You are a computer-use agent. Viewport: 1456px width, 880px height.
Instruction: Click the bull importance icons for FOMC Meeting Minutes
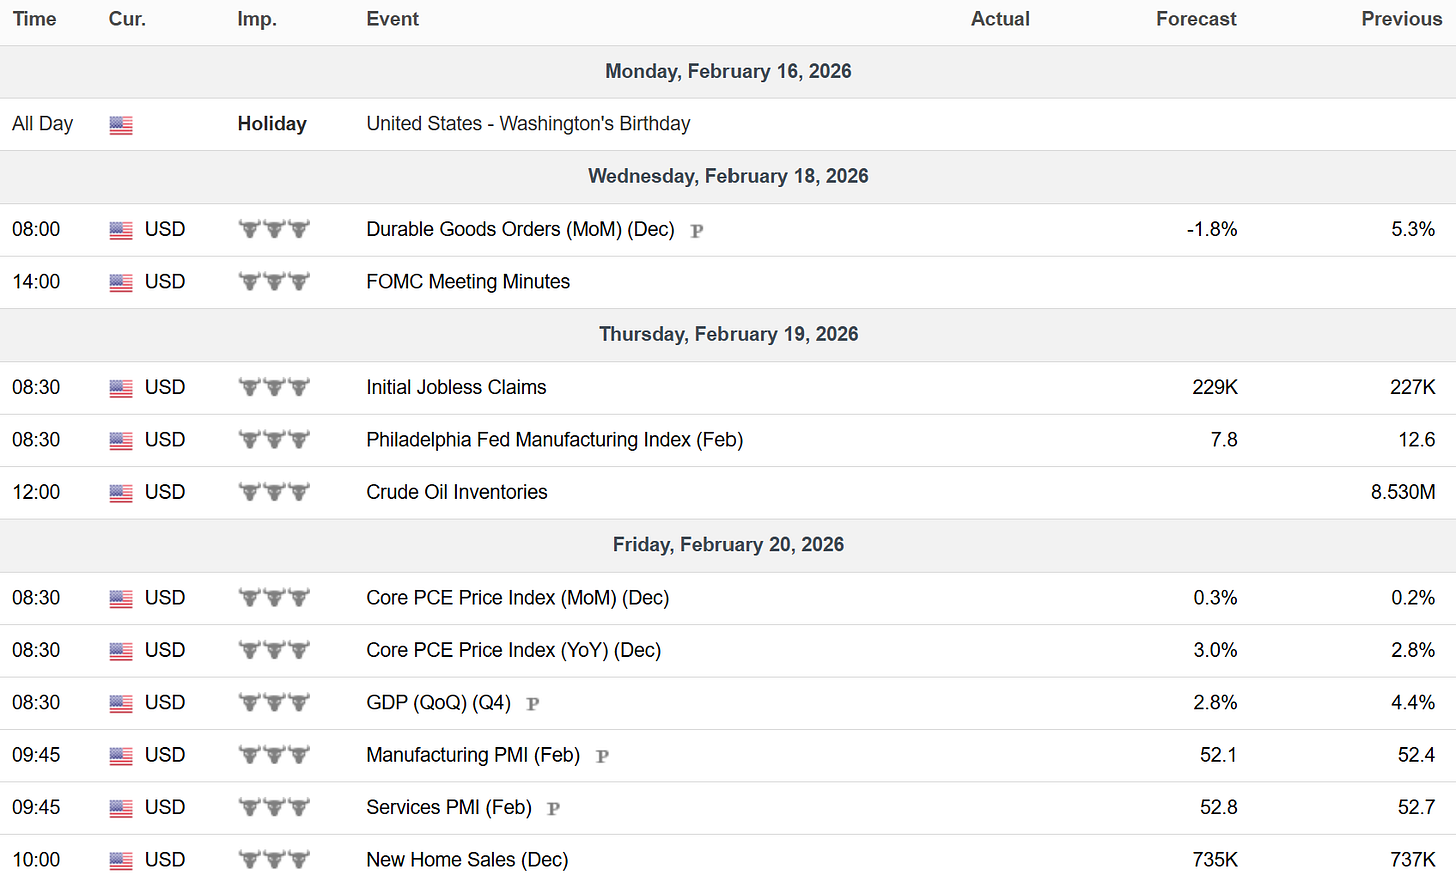tap(274, 282)
